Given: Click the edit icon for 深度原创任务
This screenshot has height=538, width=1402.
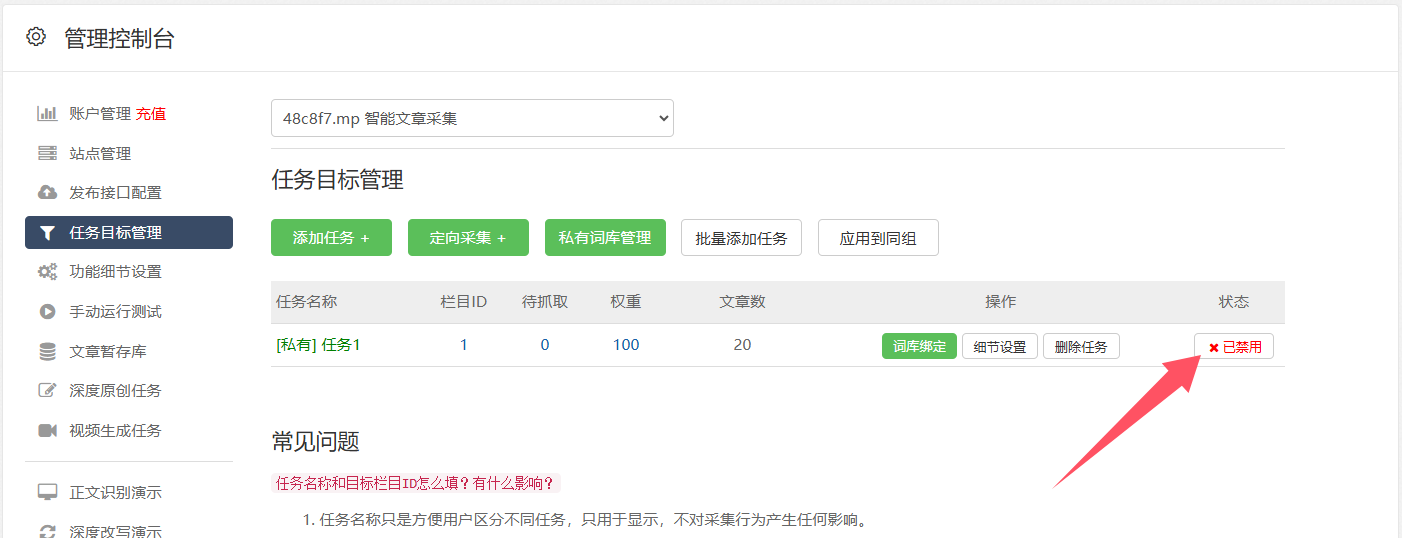Looking at the screenshot, I should pyautogui.click(x=47, y=390).
